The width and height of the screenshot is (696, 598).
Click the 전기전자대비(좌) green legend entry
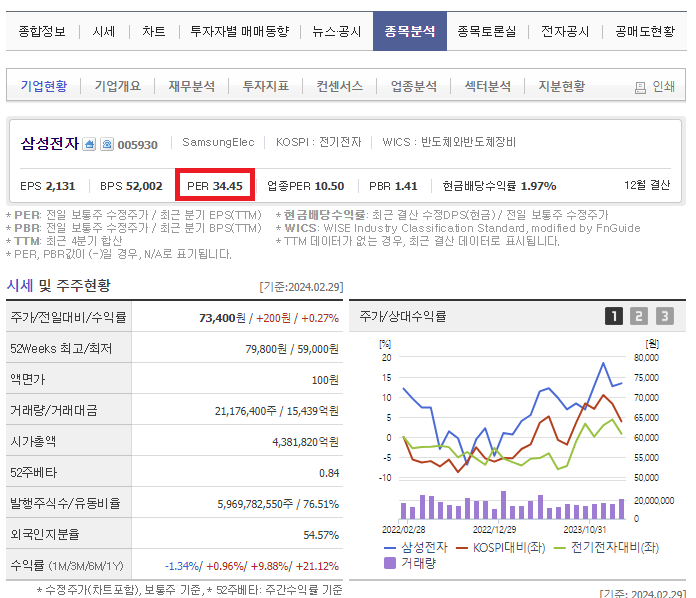point(606,547)
